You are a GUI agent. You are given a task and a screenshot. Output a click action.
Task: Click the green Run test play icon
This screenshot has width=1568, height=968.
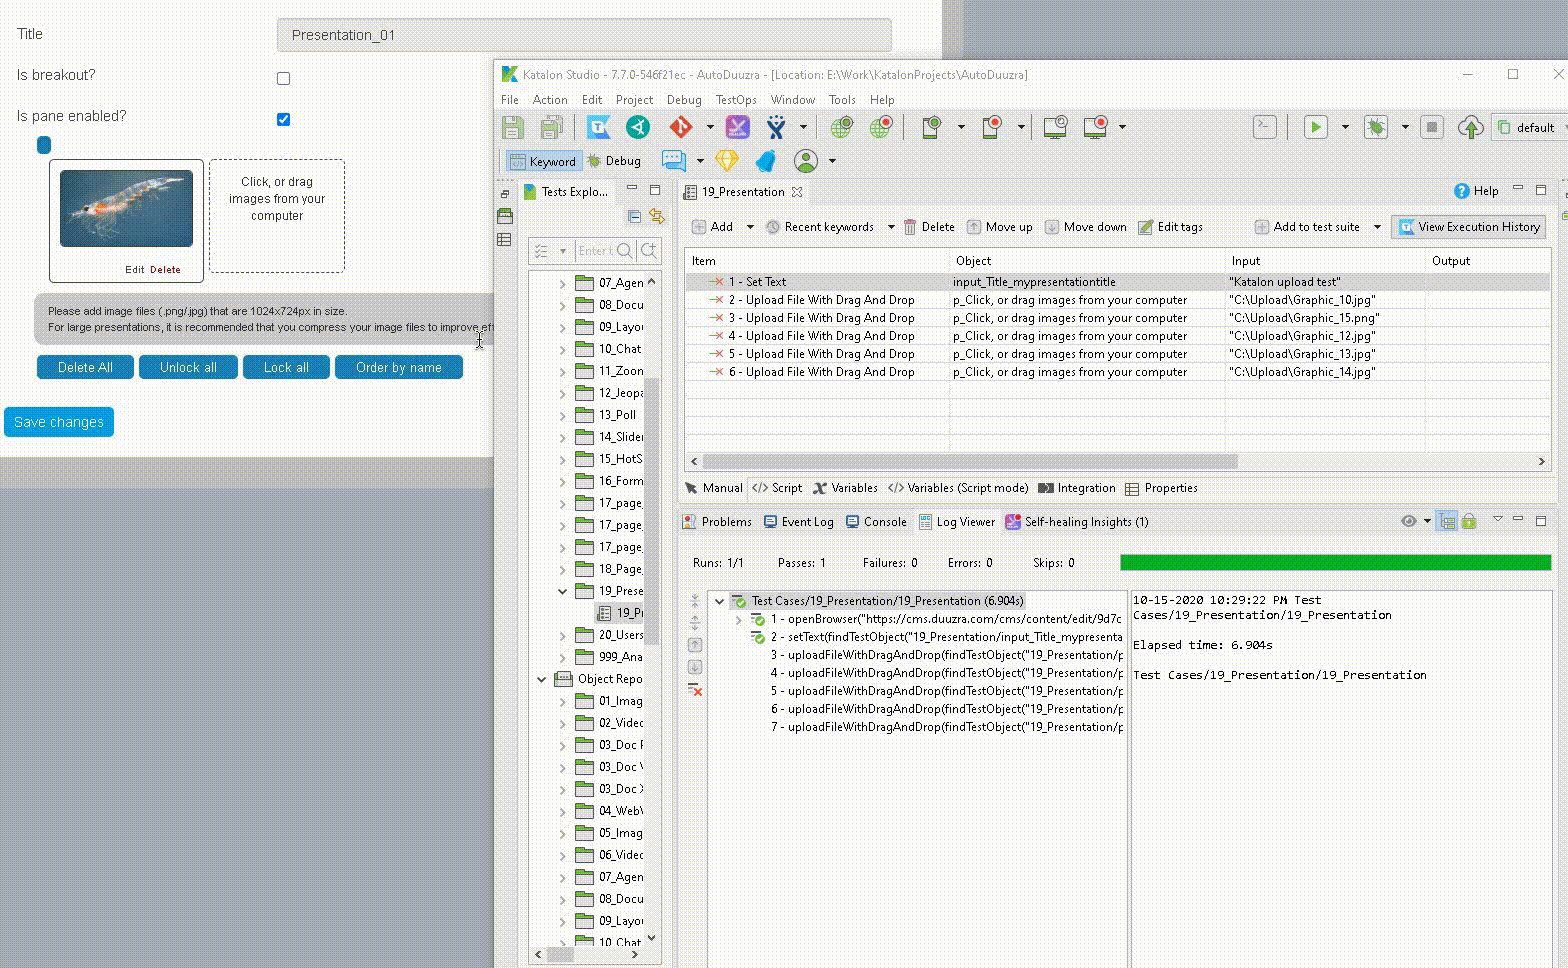1315,127
